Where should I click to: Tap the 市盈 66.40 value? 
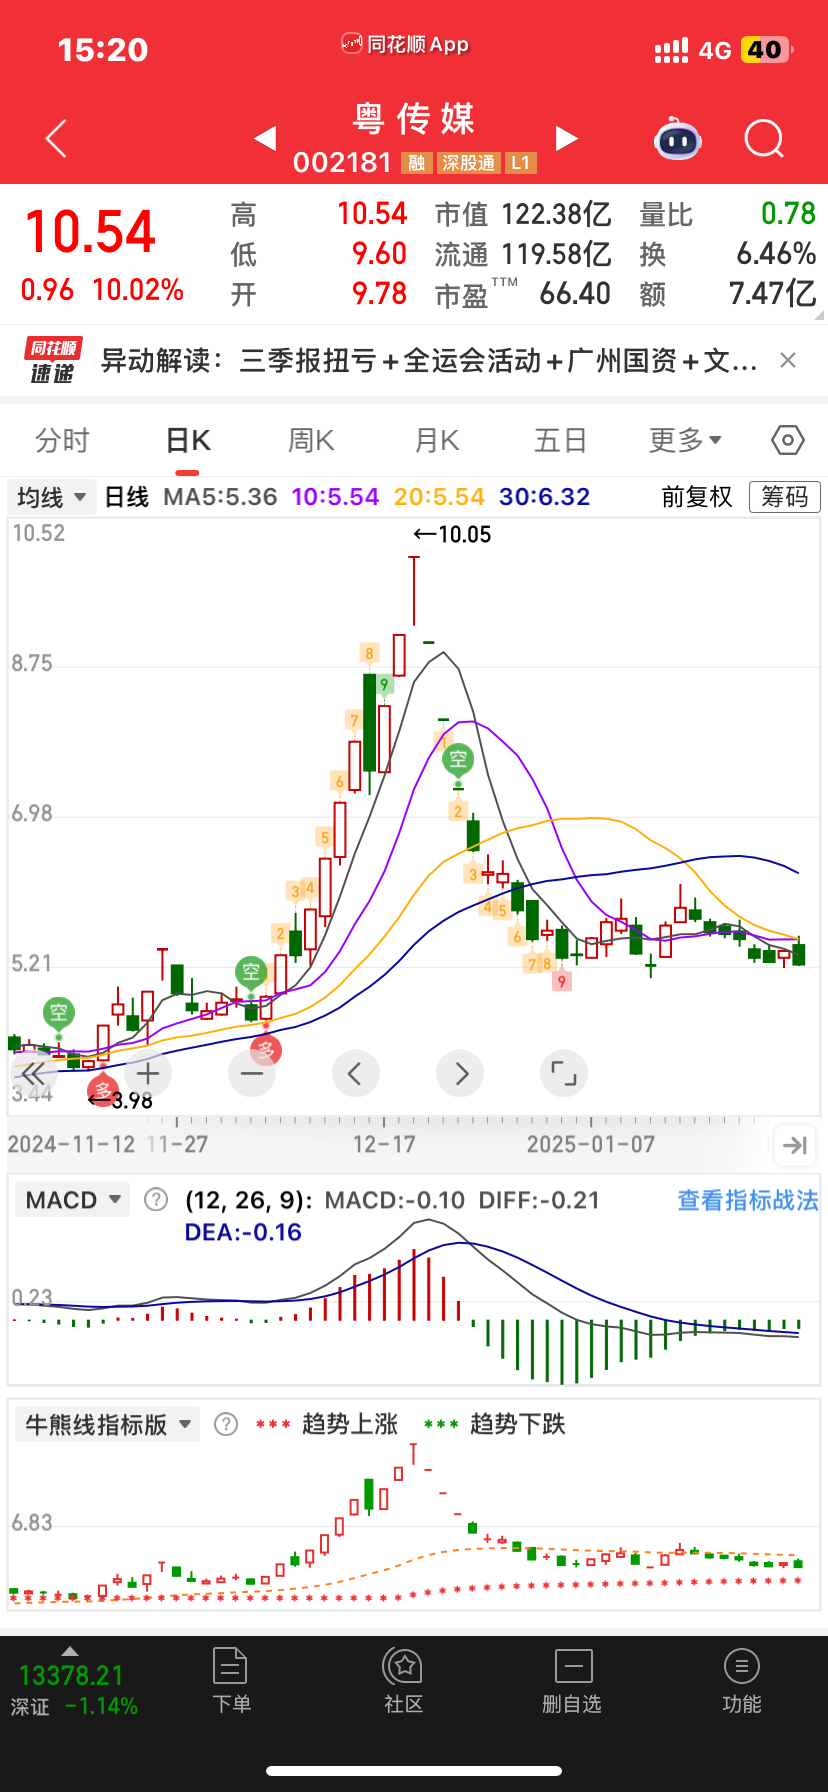coord(523,294)
